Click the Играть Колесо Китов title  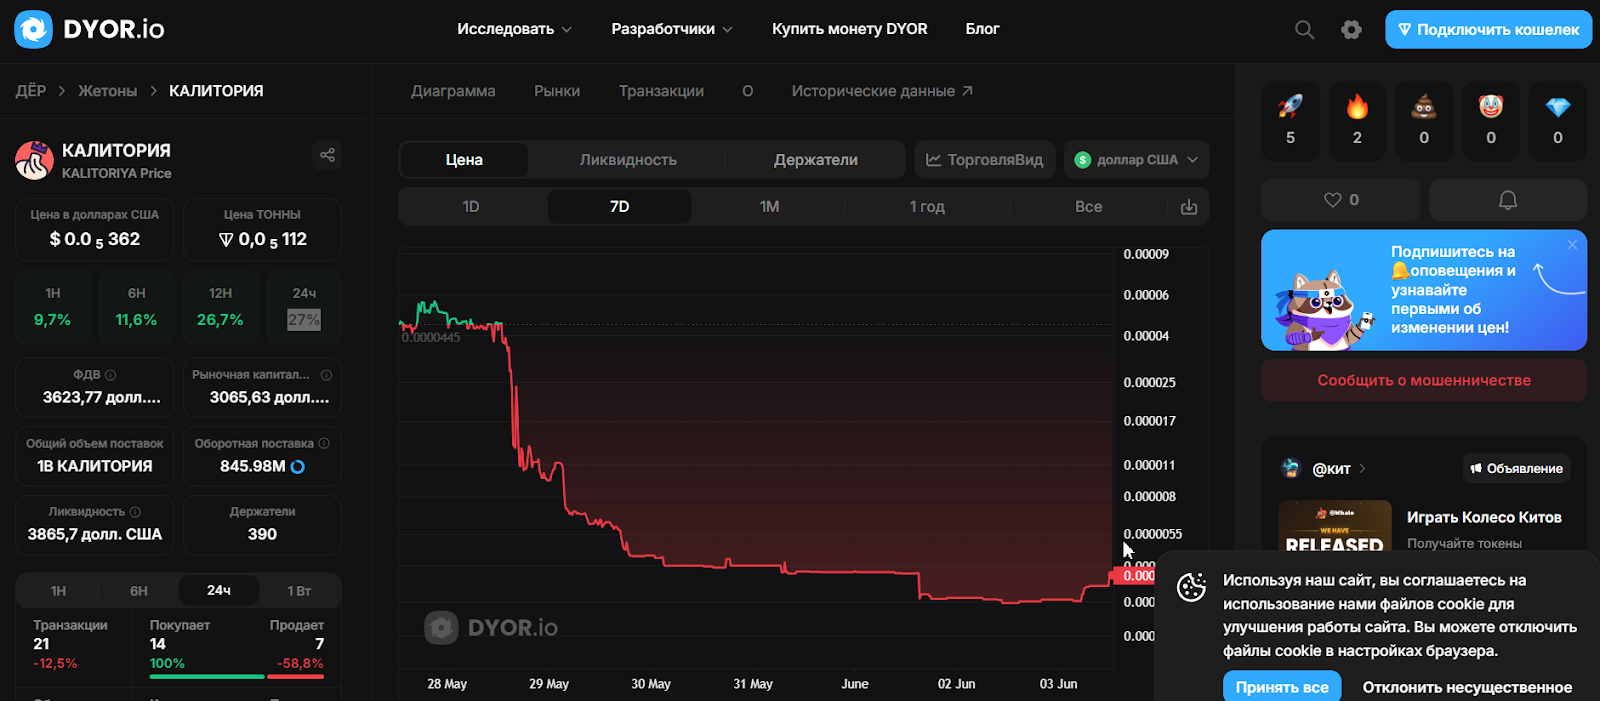[1484, 518]
